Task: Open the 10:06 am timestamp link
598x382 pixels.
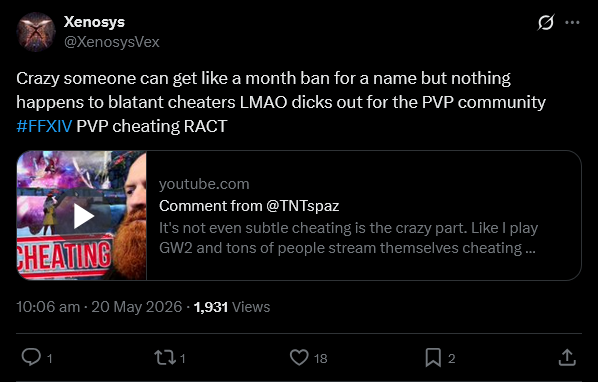Action: pos(48,307)
